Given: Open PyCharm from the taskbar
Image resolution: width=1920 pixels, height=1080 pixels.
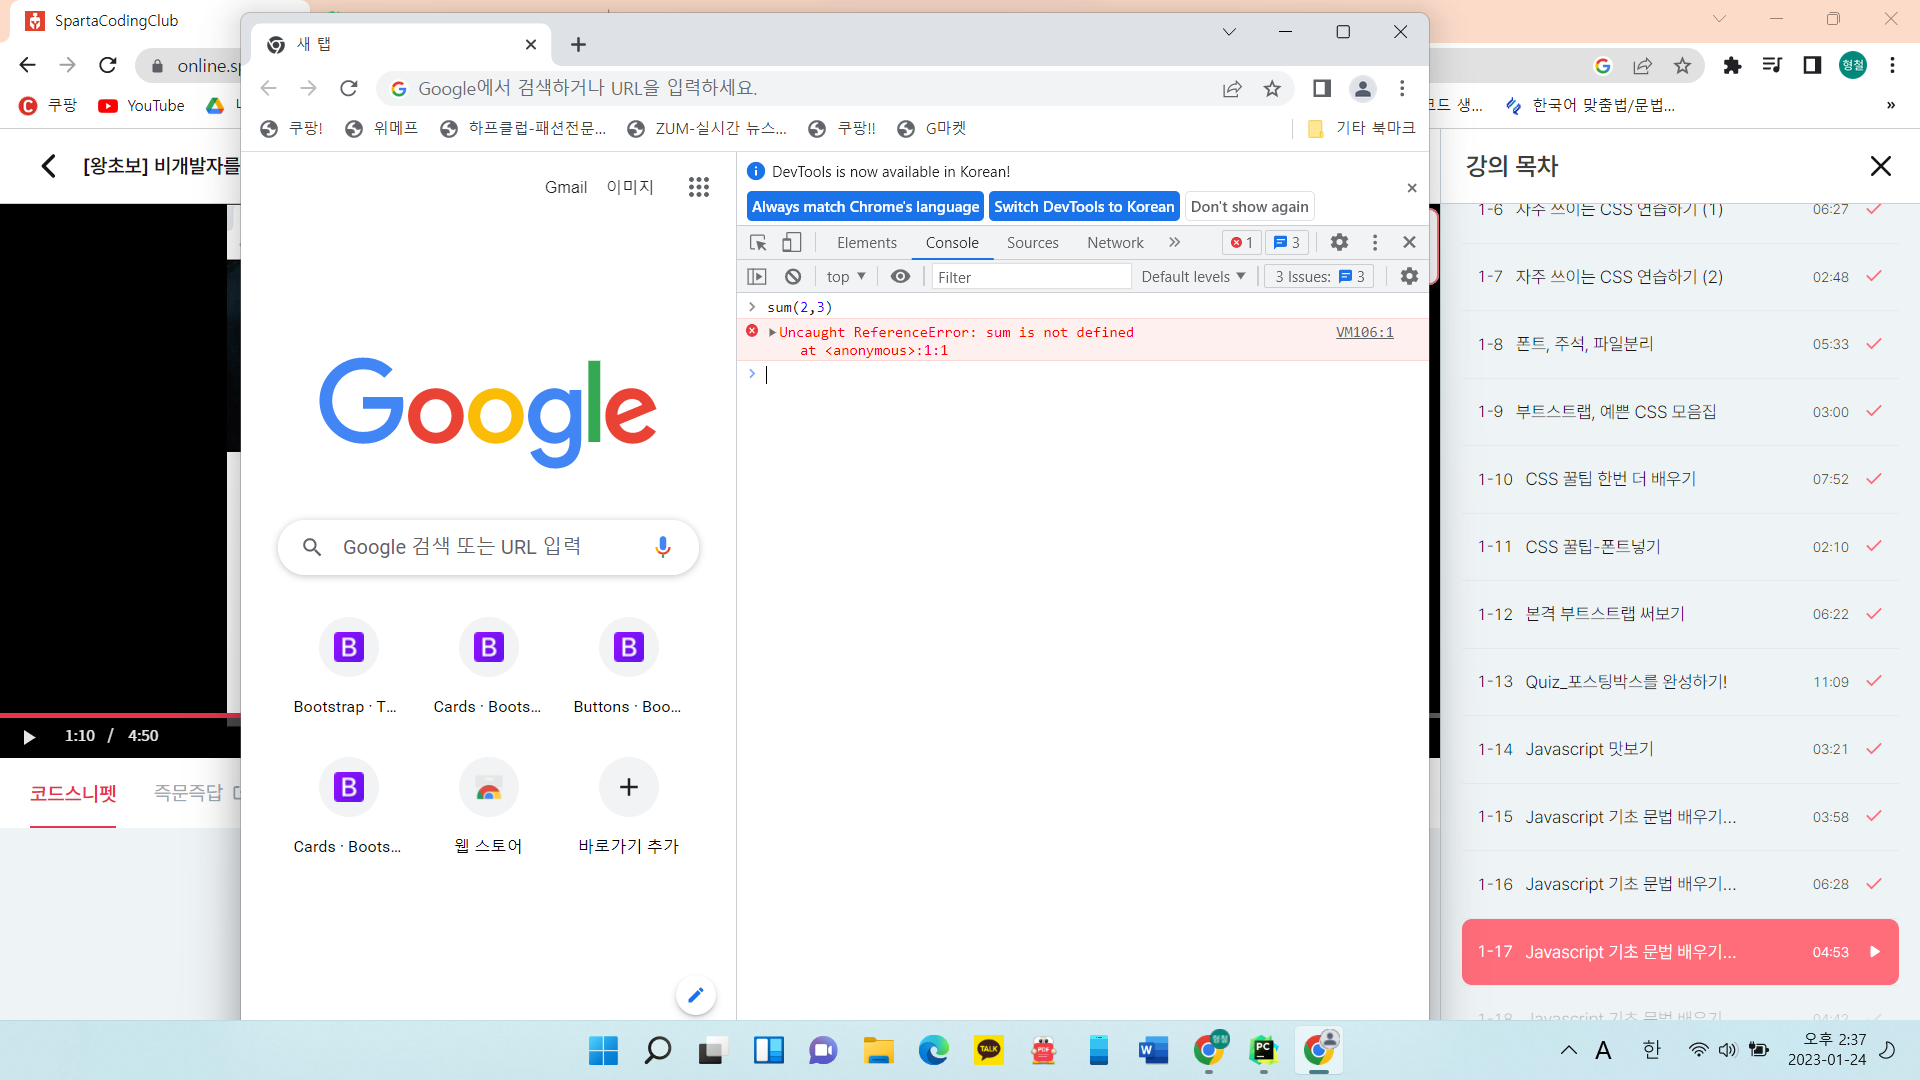Looking at the screenshot, I should tap(1263, 1050).
